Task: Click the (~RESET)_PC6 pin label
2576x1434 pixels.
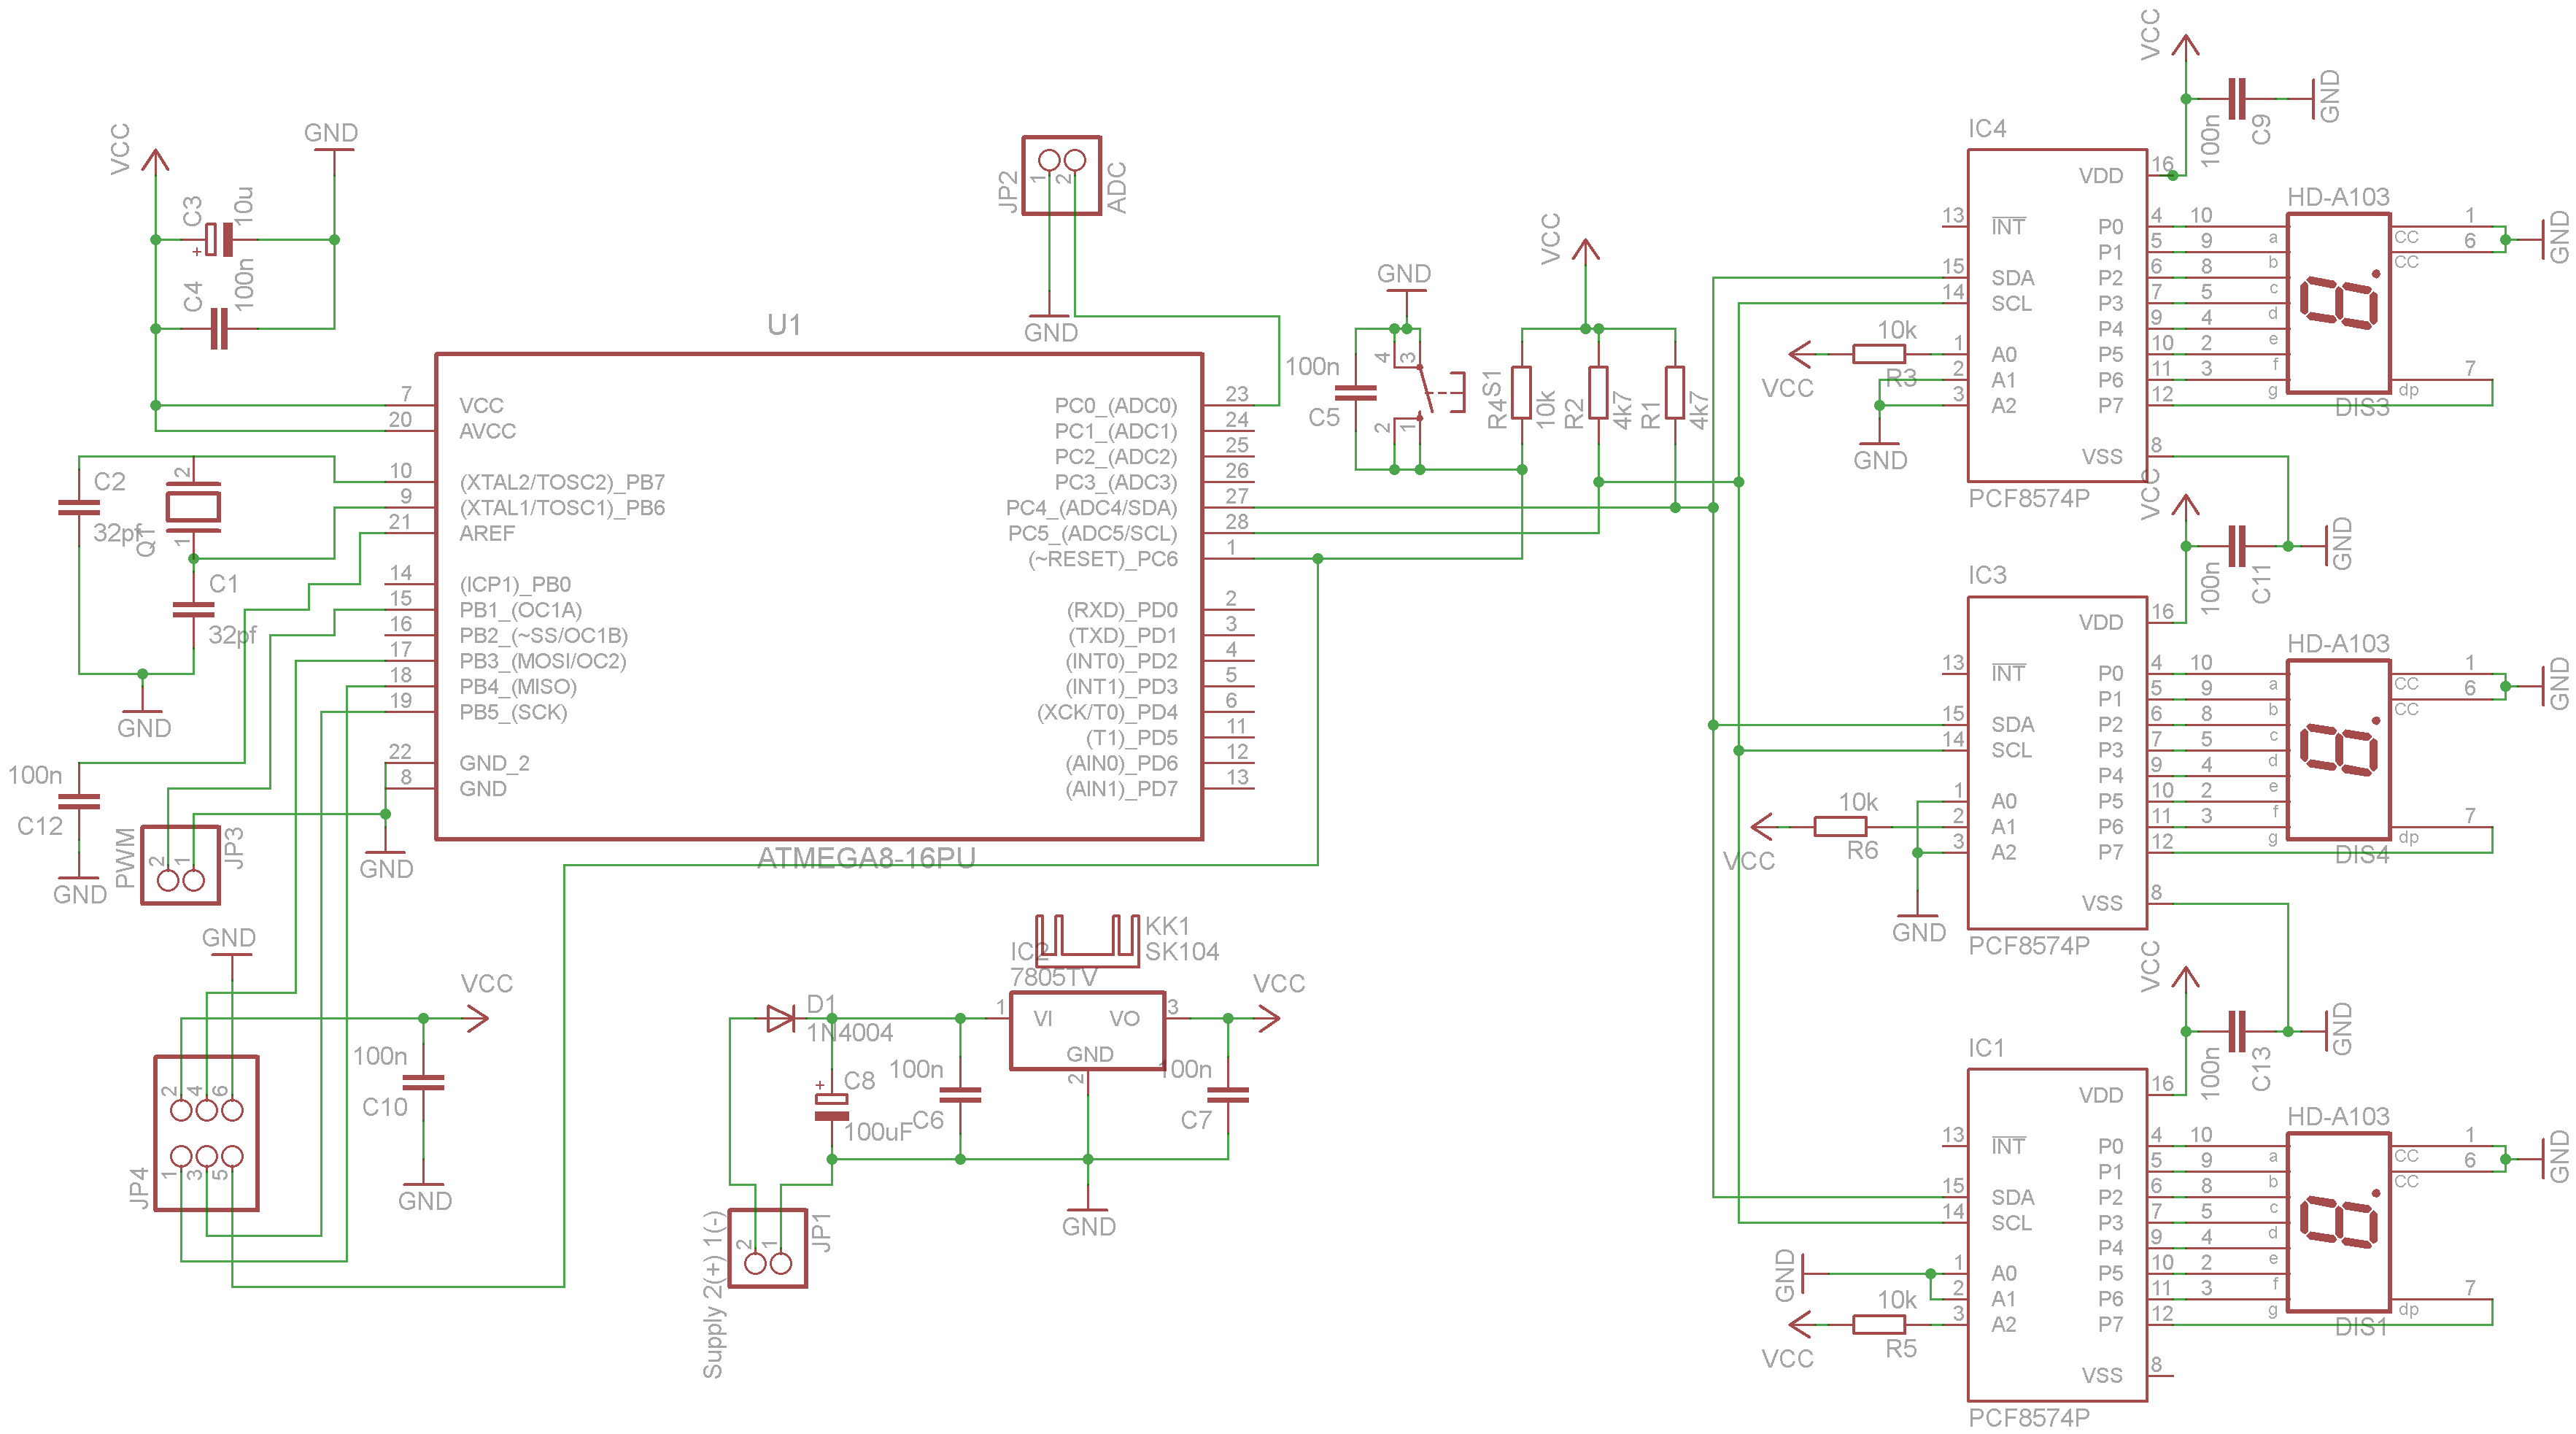Action: pyautogui.click(x=1103, y=559)
